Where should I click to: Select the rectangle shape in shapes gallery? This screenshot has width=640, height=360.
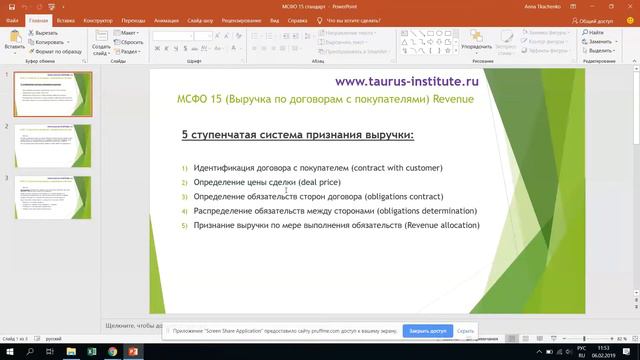(430, 33)
